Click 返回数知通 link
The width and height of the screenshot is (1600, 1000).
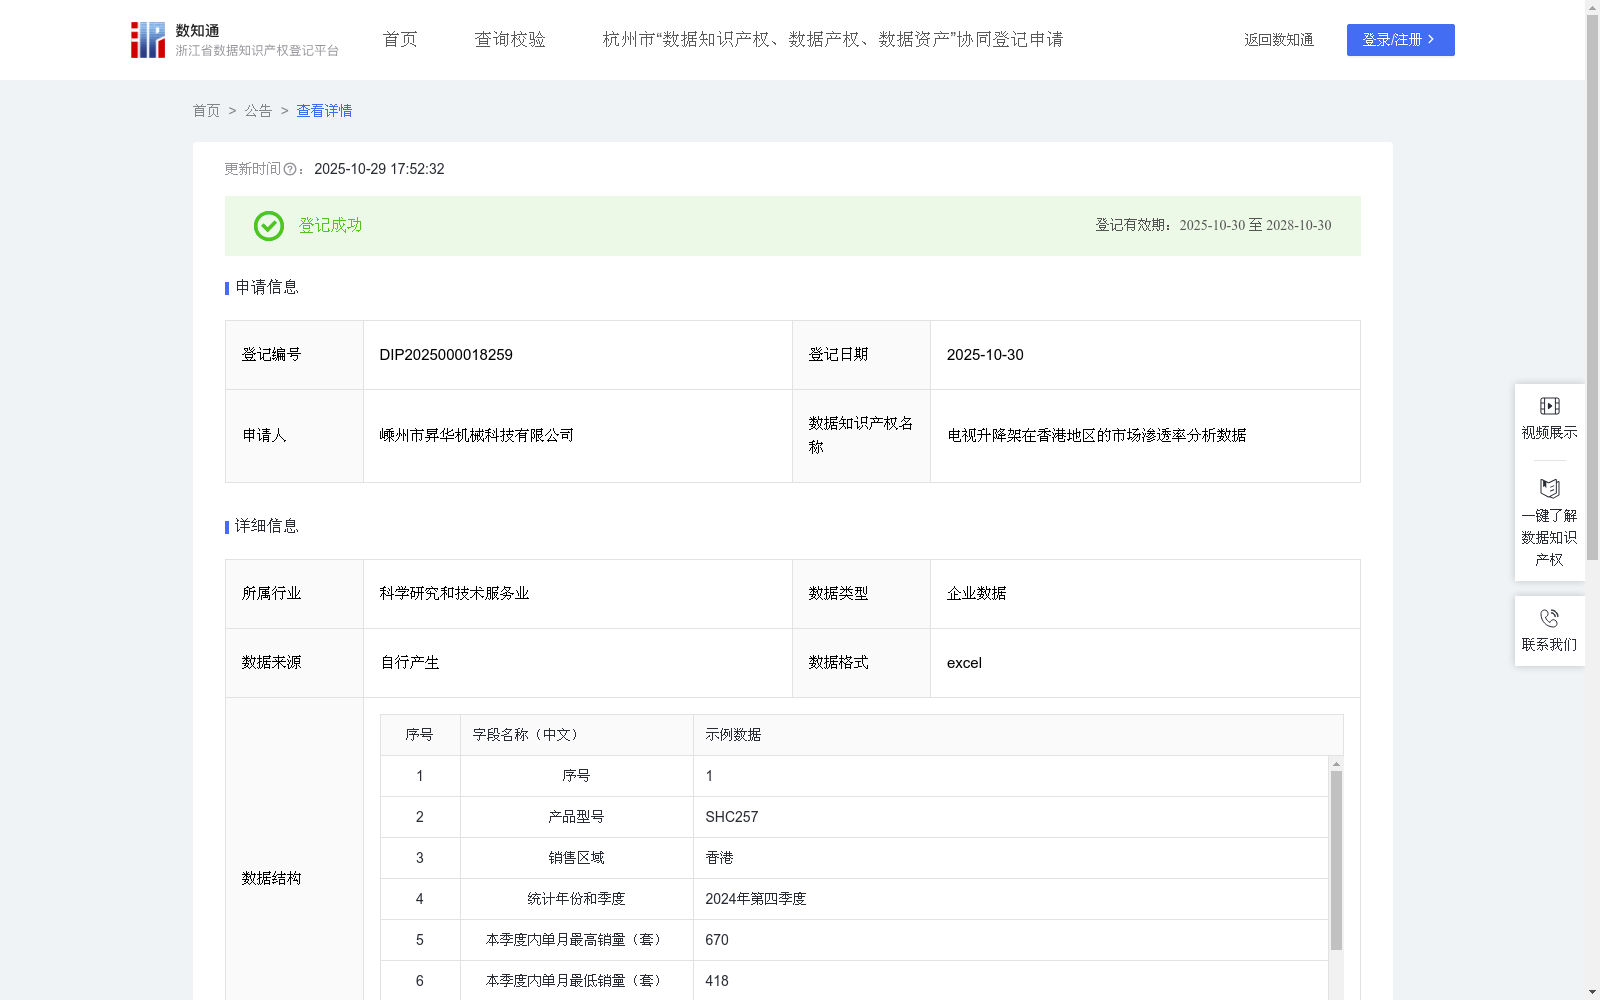click(1279, 40)
